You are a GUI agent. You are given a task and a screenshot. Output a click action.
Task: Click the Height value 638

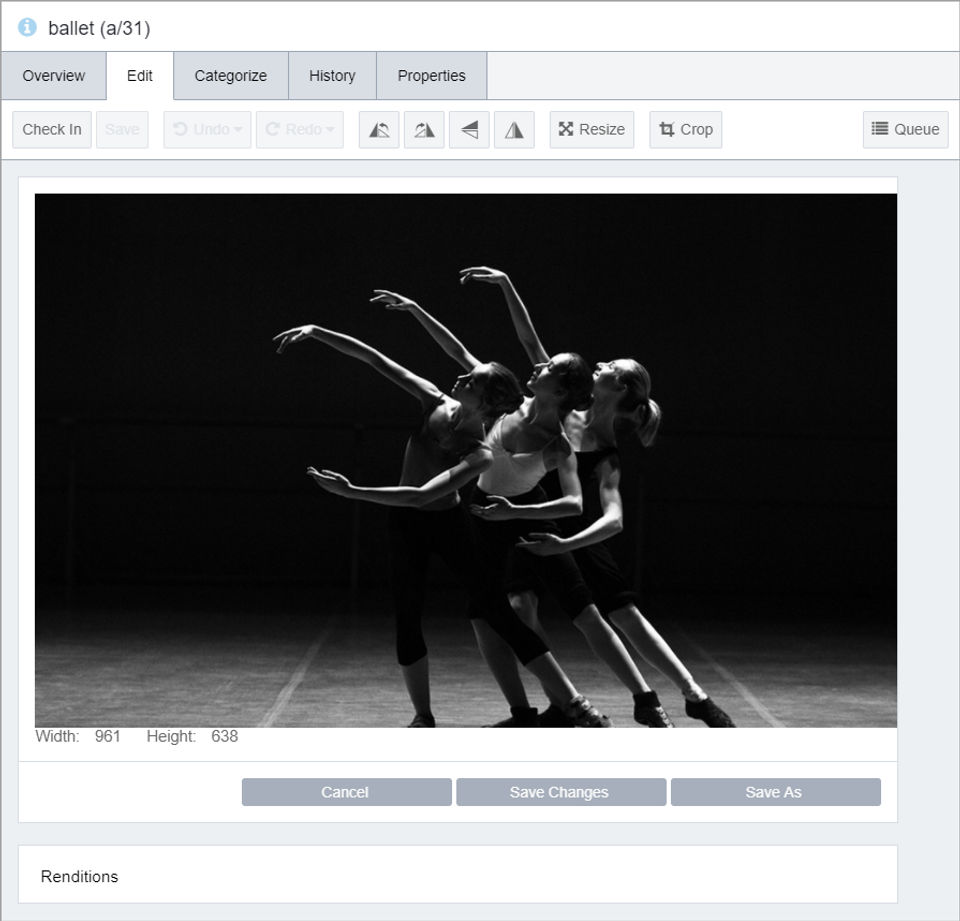[225, 736]
